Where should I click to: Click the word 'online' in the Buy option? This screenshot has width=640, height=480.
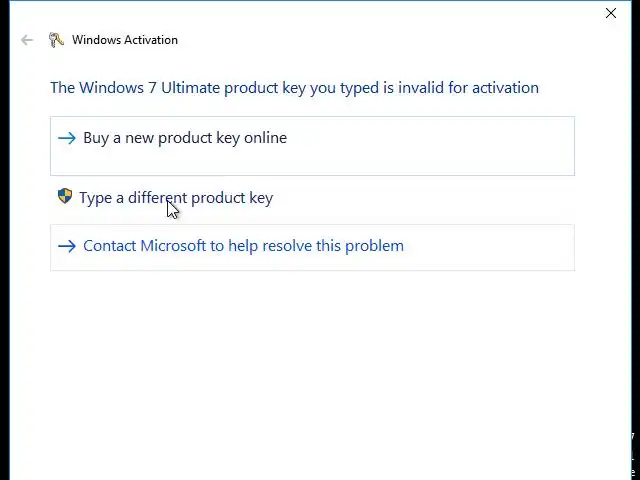[x=265, y=138]
